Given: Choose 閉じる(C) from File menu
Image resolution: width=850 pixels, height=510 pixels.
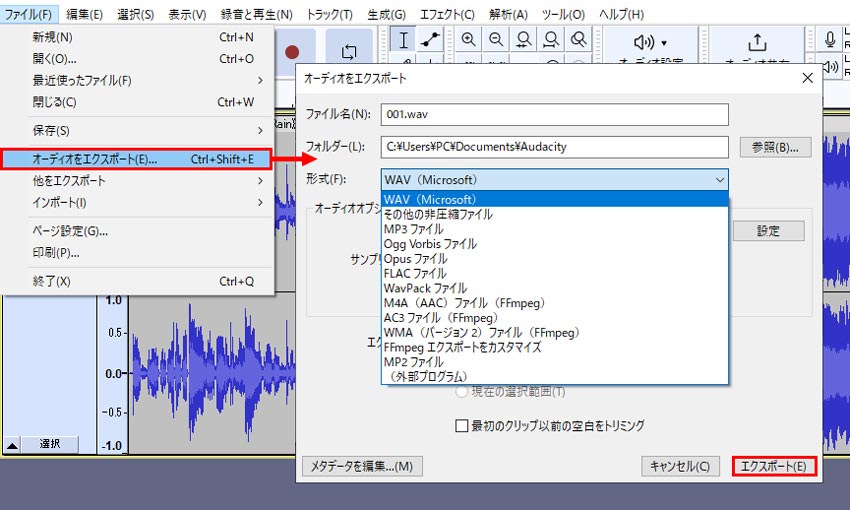Looking at the screenshot, I should coord(137,102).
